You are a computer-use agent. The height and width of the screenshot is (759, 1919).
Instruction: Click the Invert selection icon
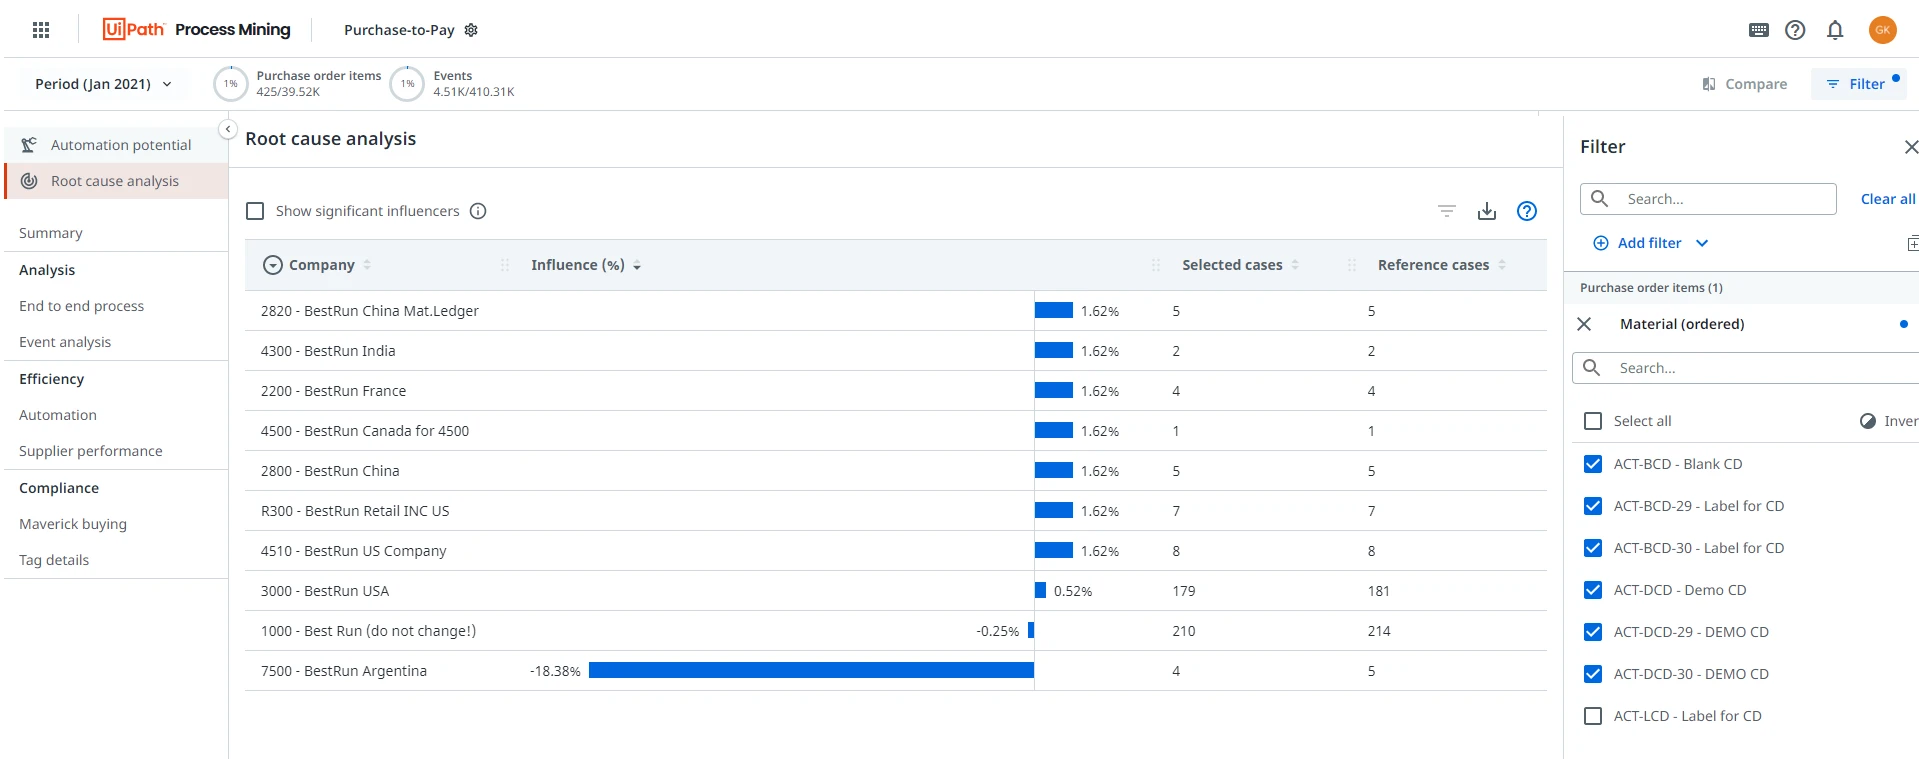(1868, 421)
